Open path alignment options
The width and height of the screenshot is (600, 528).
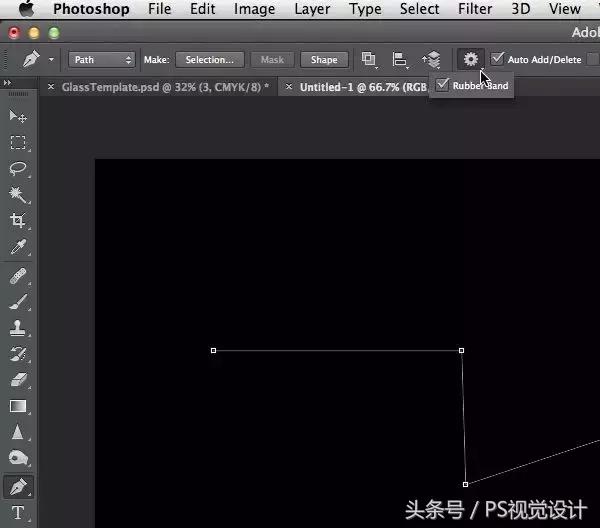pos(400,60)
